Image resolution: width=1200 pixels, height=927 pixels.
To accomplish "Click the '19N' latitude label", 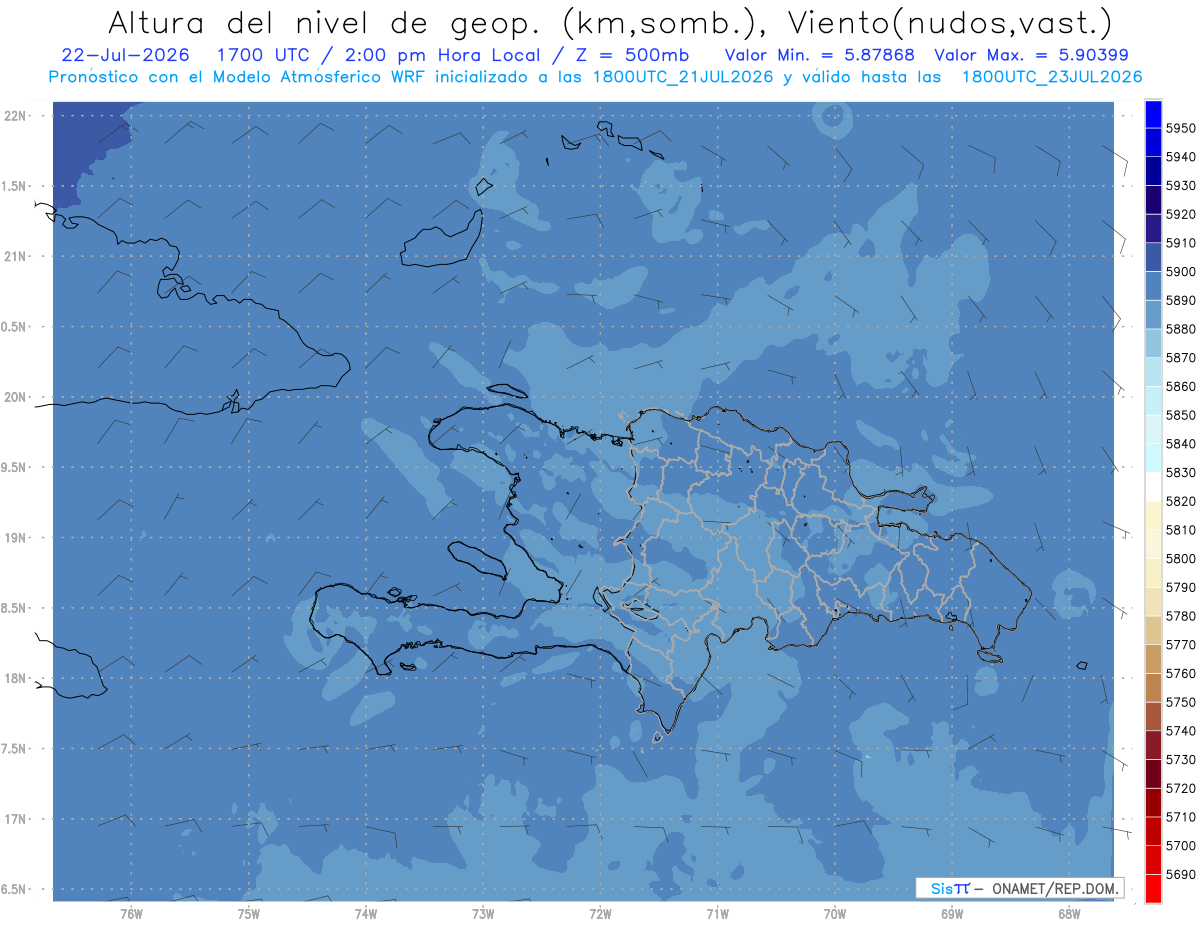I will pyautogui.click(x=15, y=537).
